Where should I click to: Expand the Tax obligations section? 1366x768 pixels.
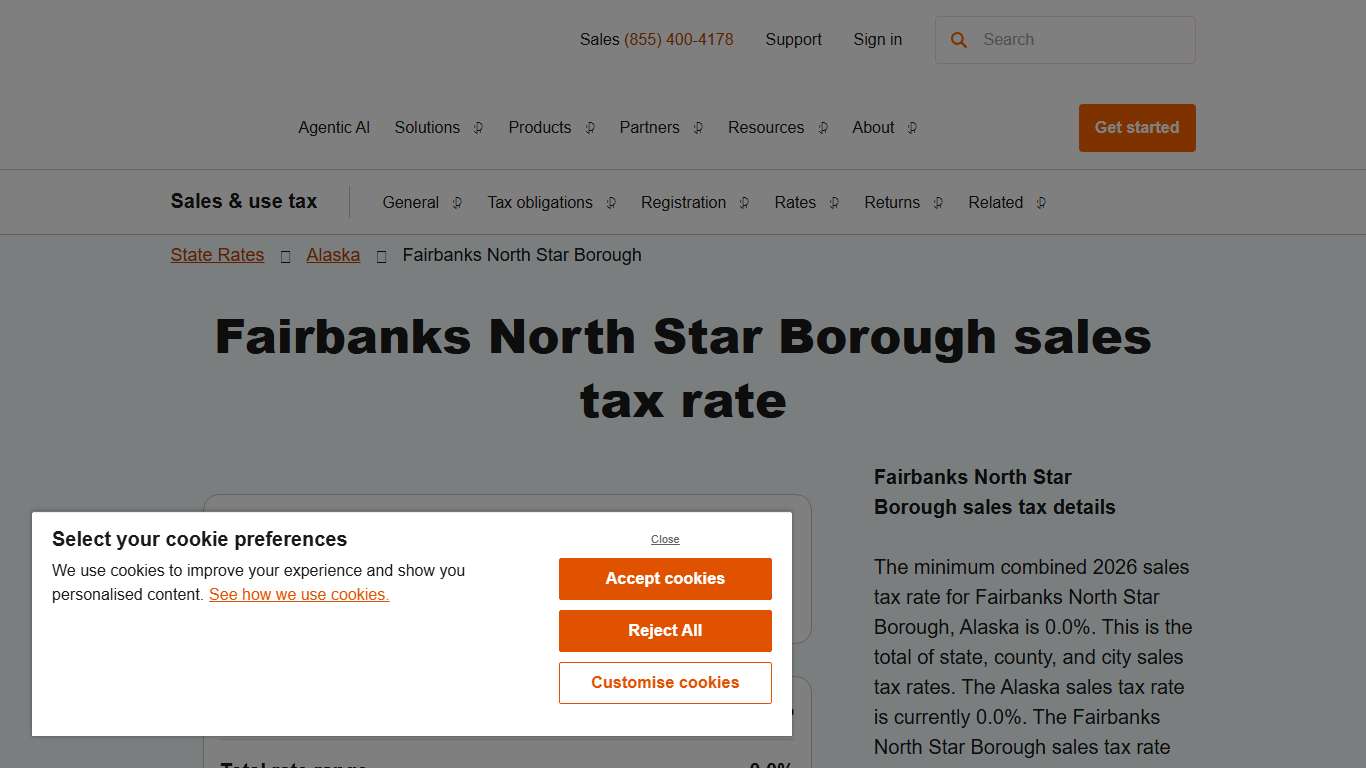pos(539,202)
